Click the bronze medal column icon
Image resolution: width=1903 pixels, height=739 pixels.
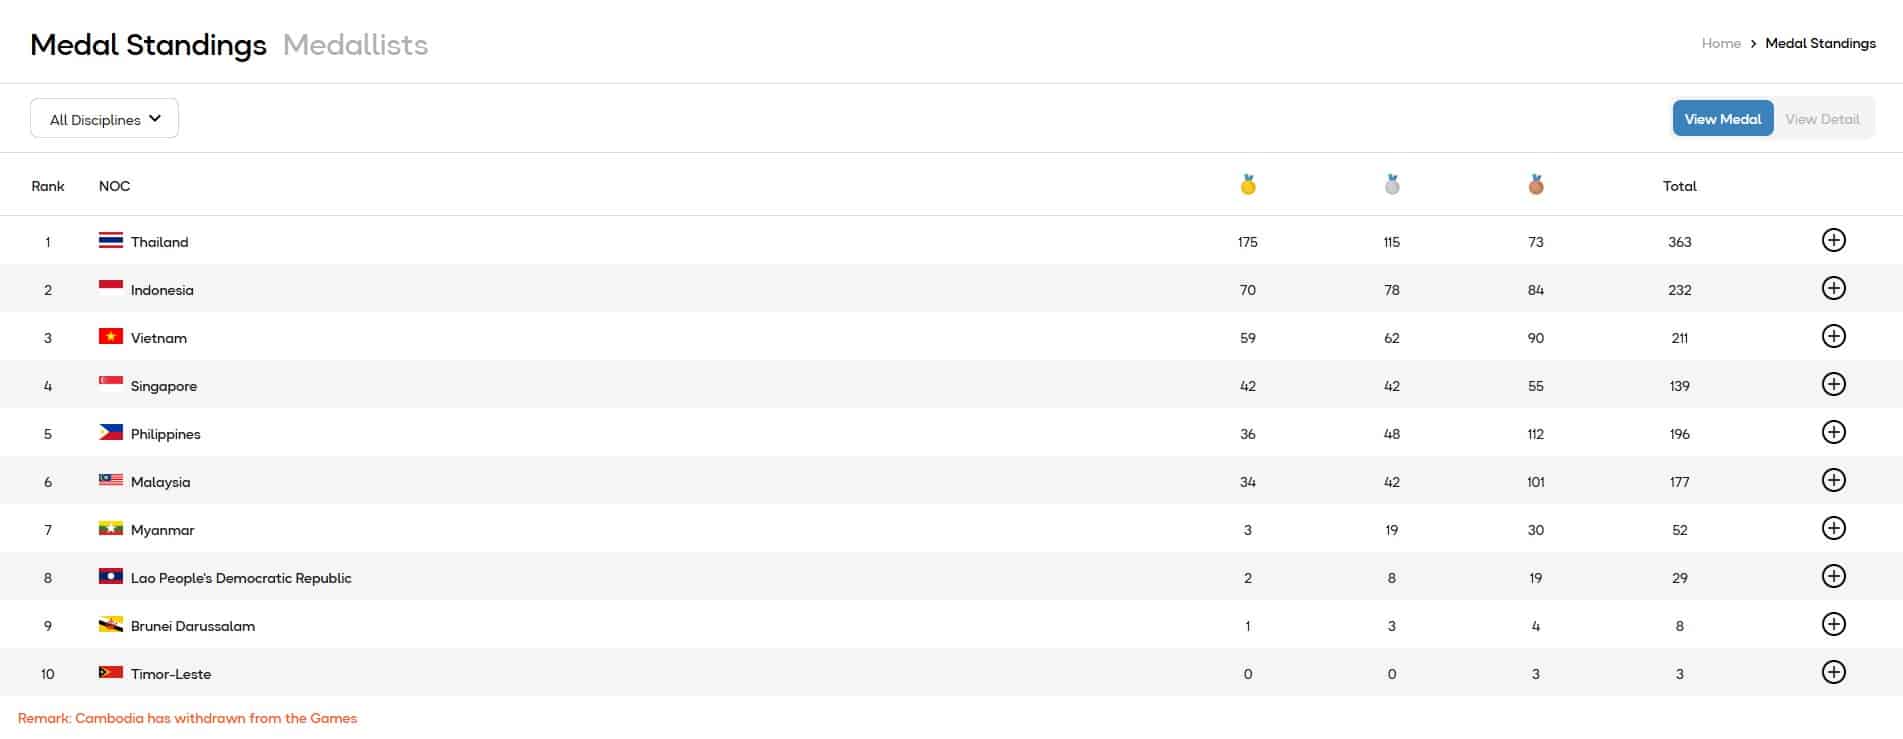pyautogui.click(x=1536, y=185)
